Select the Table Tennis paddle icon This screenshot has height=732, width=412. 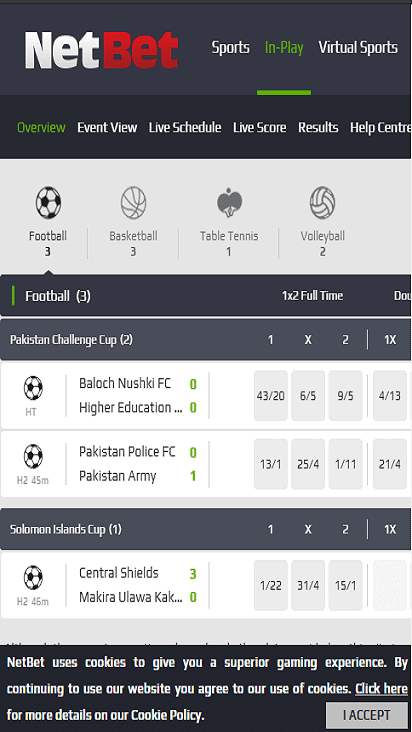pos(229,203)
